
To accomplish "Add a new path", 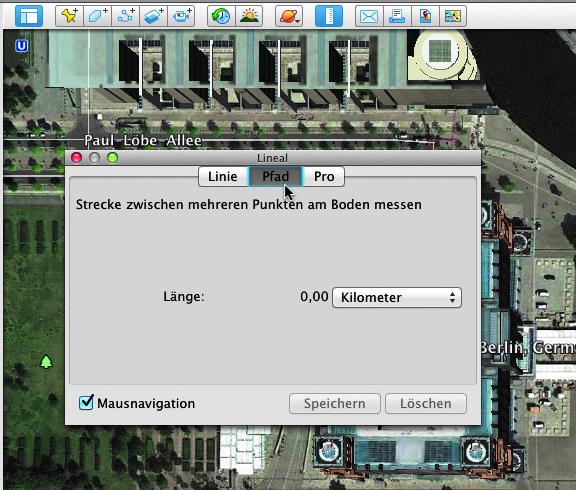I will (x=126, y=16).
